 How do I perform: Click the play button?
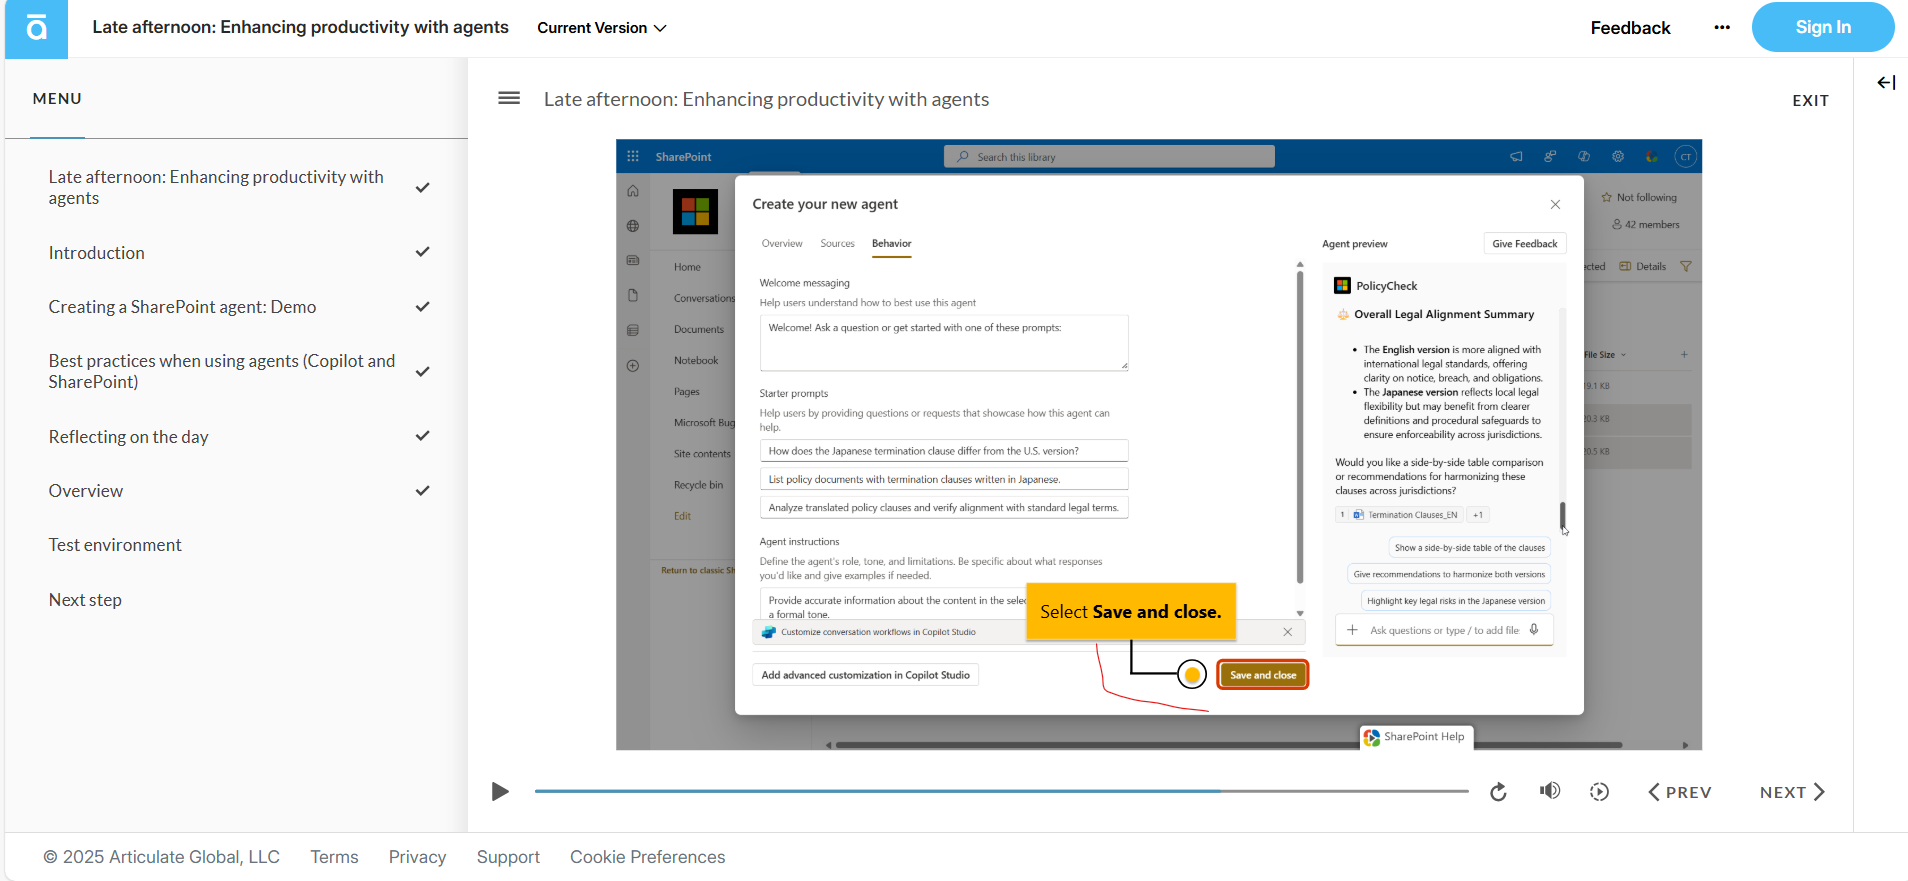point(500,792)
